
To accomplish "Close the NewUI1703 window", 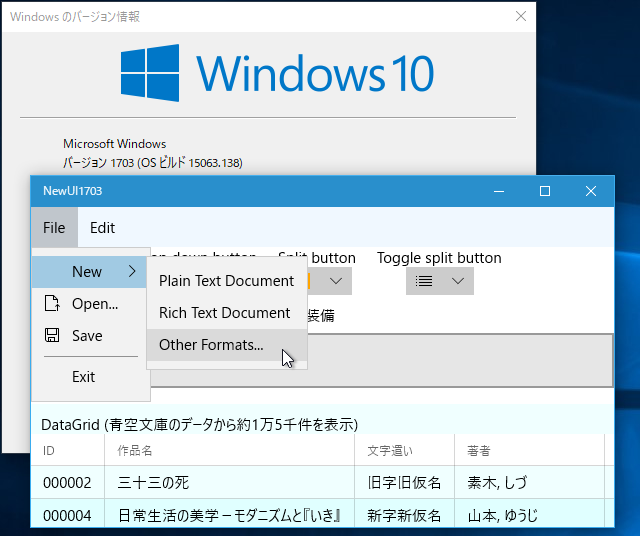I will [x=591, y=191].
